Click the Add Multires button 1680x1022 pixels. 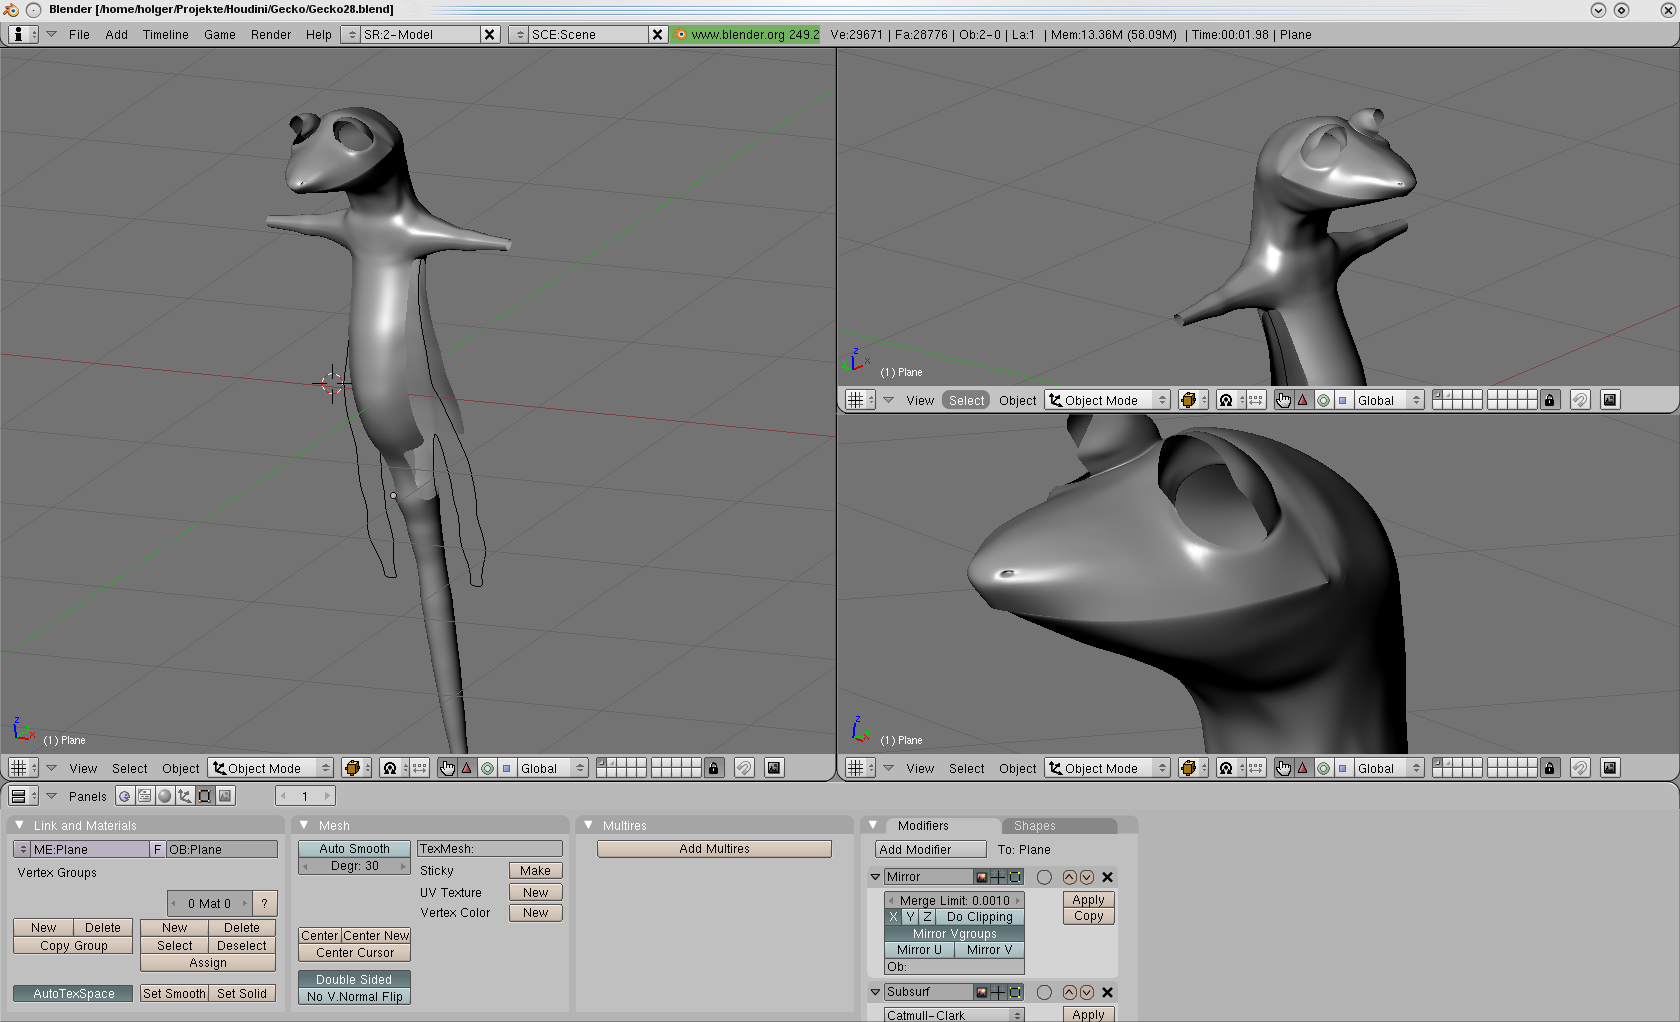coord(714,849)
